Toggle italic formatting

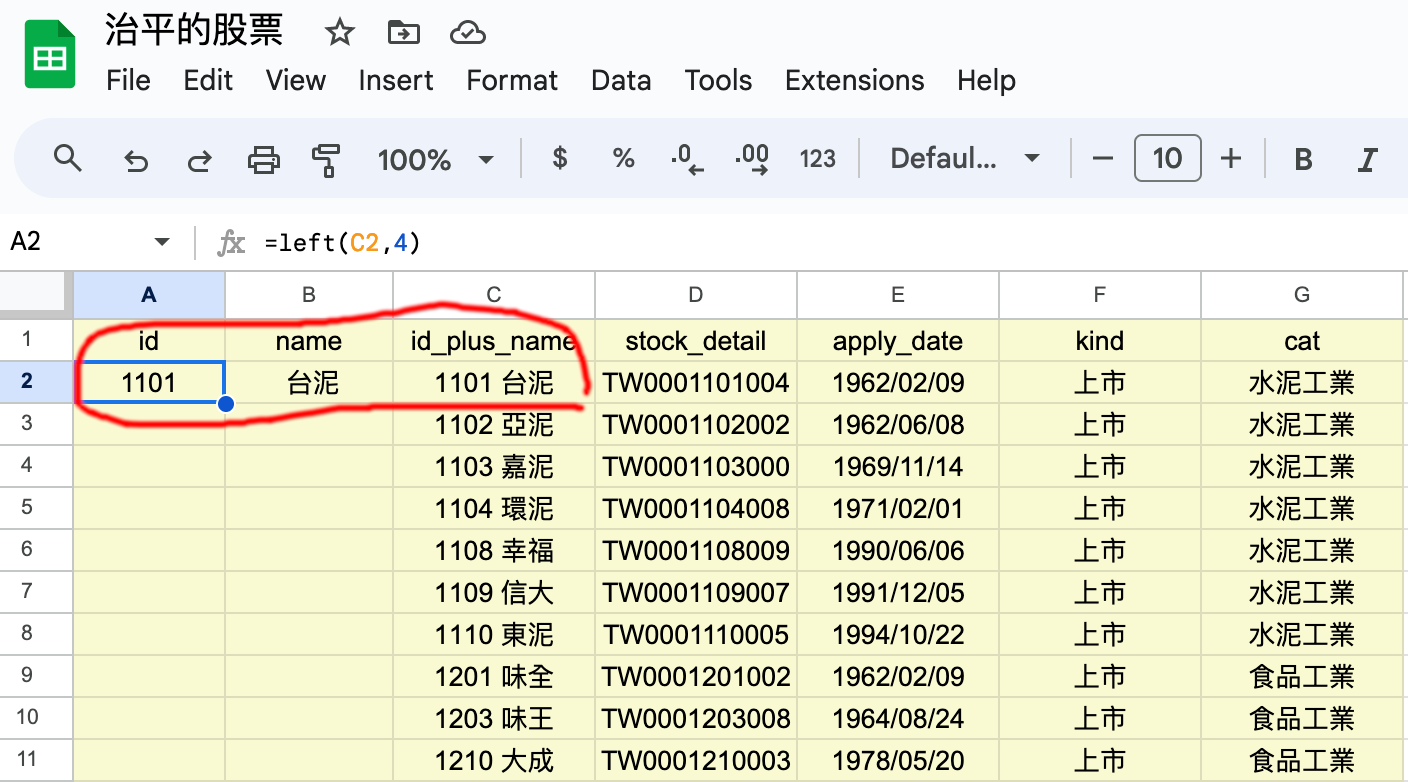pyautogui.click(x=1367, y=159)
